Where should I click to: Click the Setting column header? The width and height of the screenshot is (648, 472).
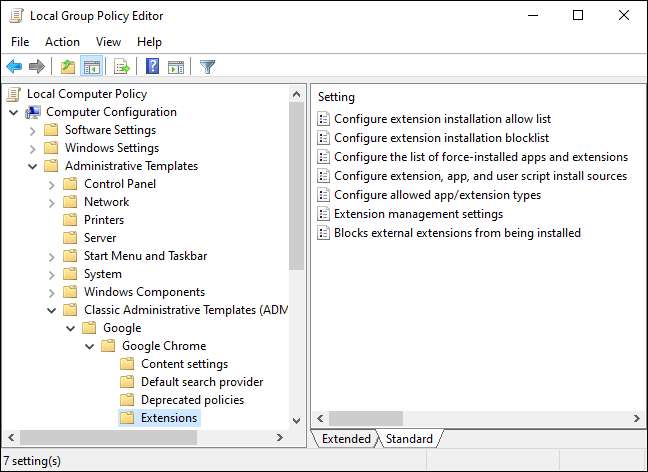(x=337, y=97)
